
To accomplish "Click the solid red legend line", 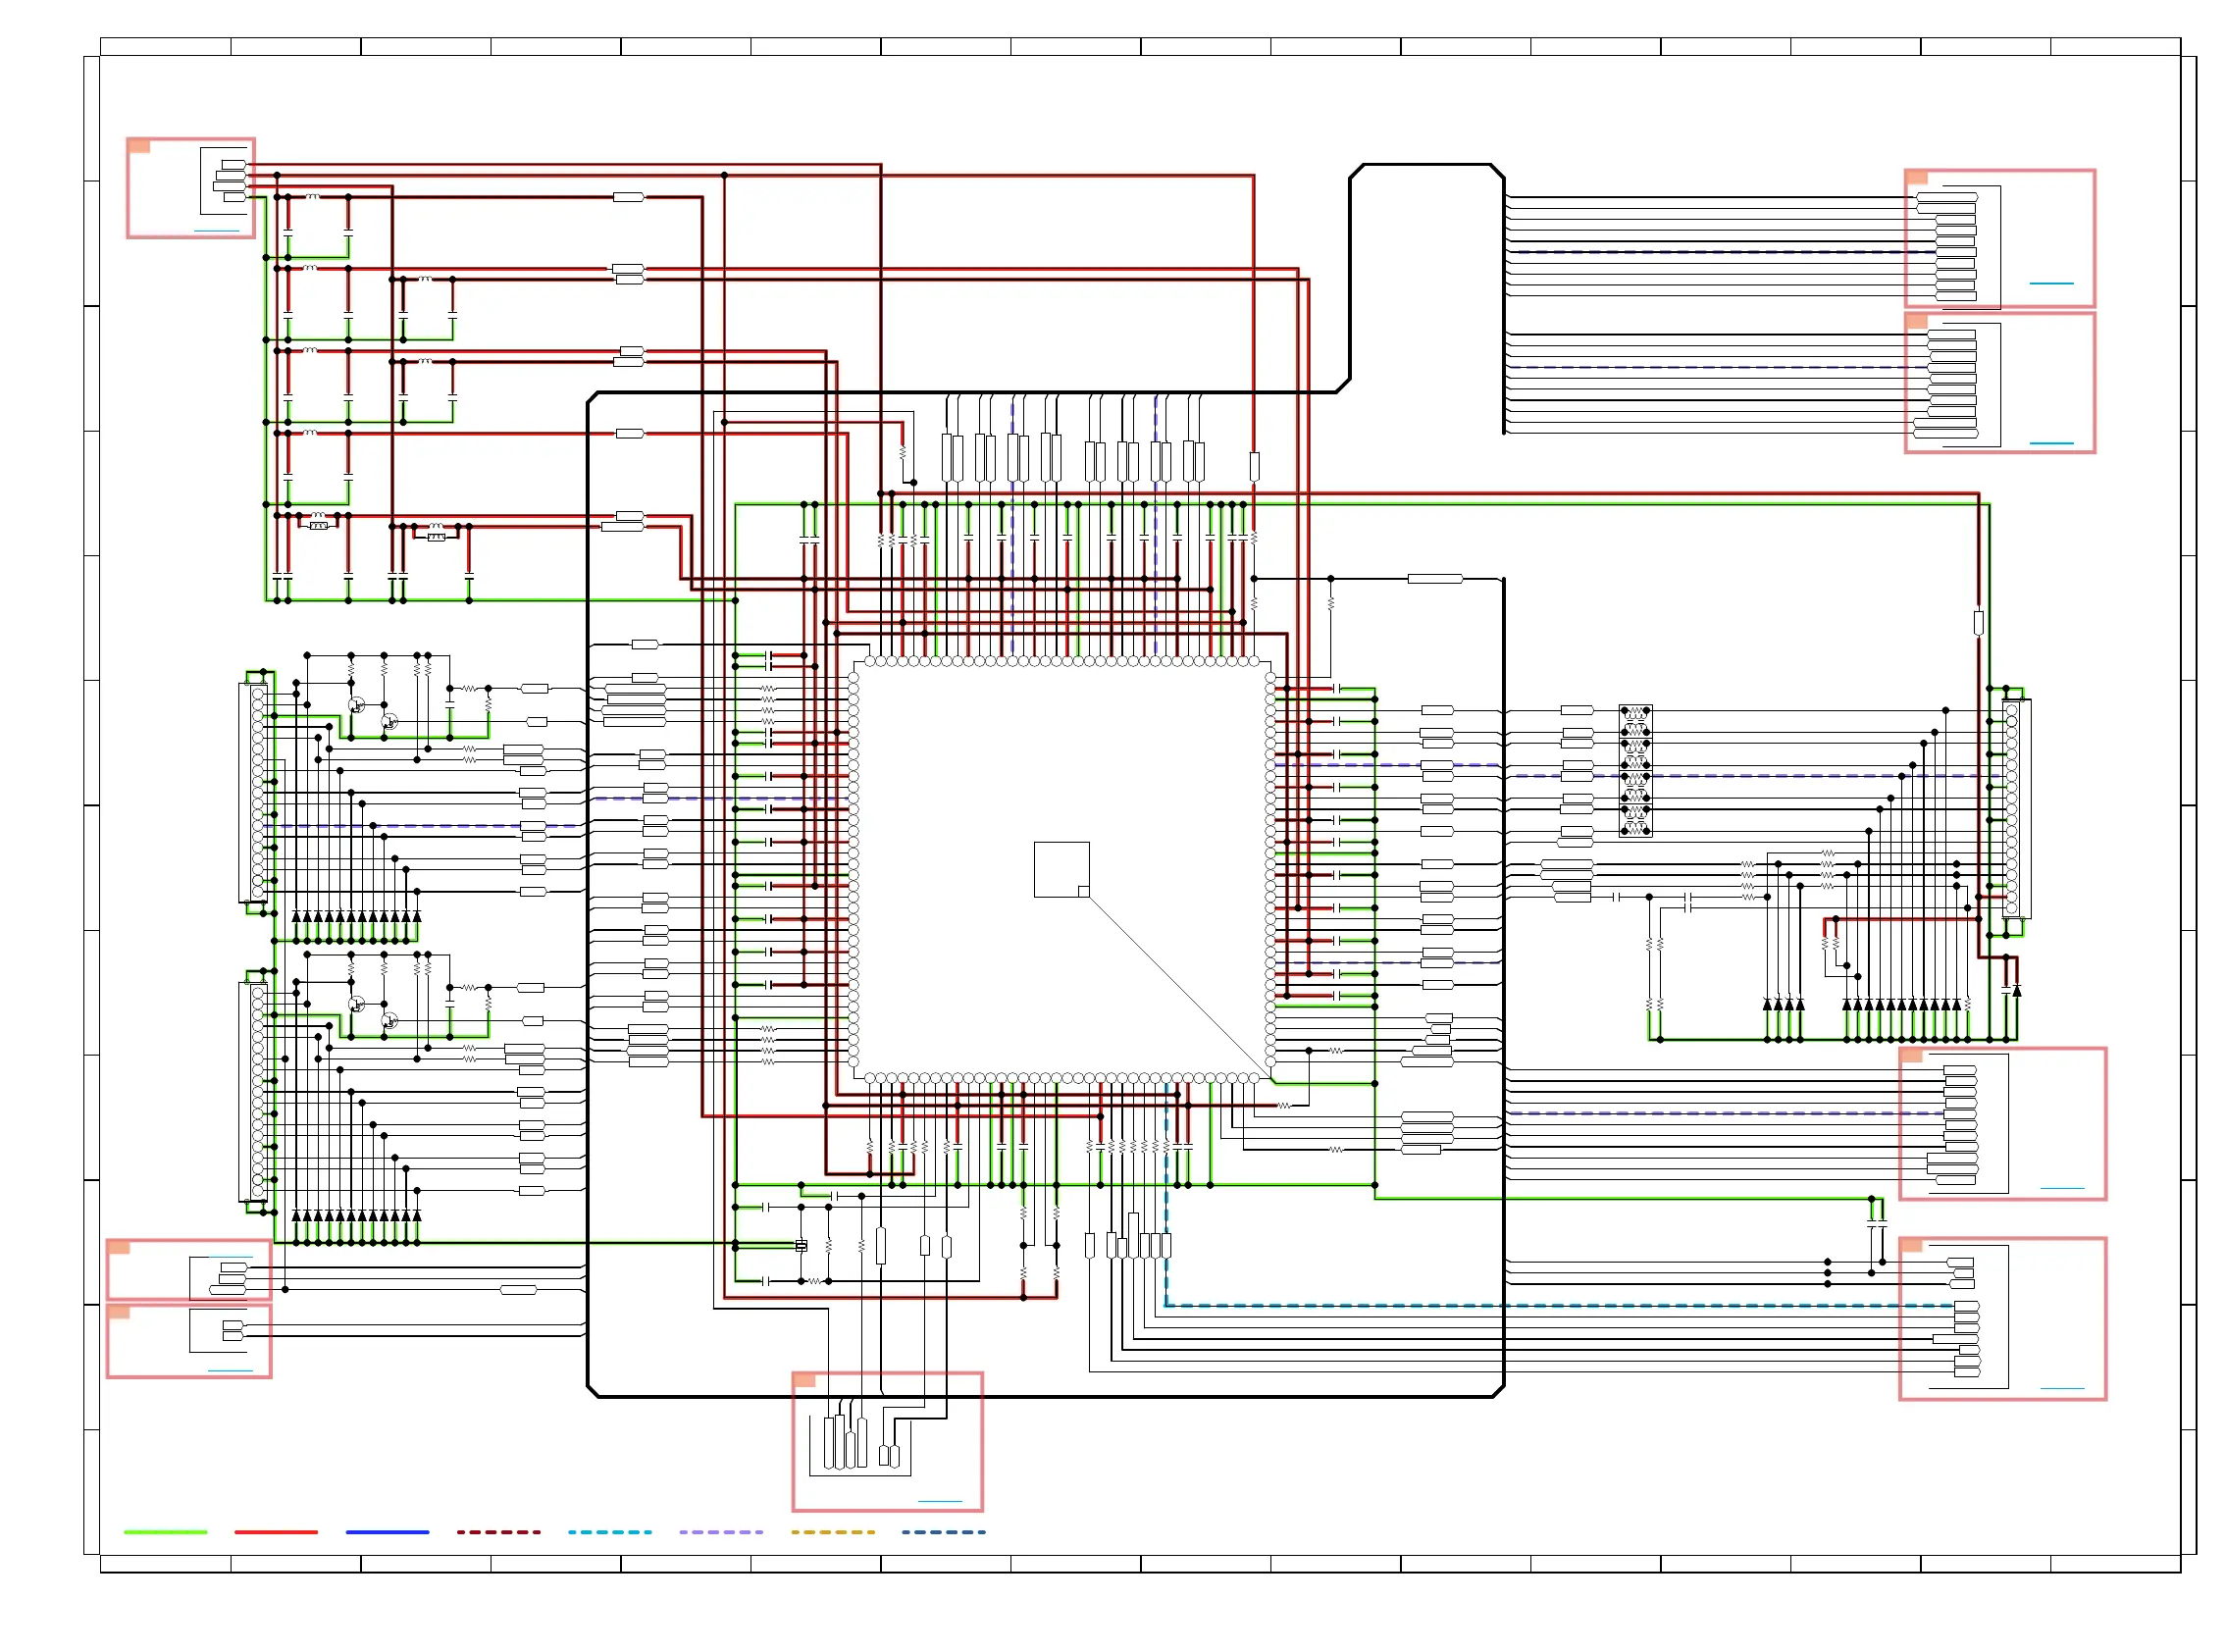I will click(x=276, y=1531).
